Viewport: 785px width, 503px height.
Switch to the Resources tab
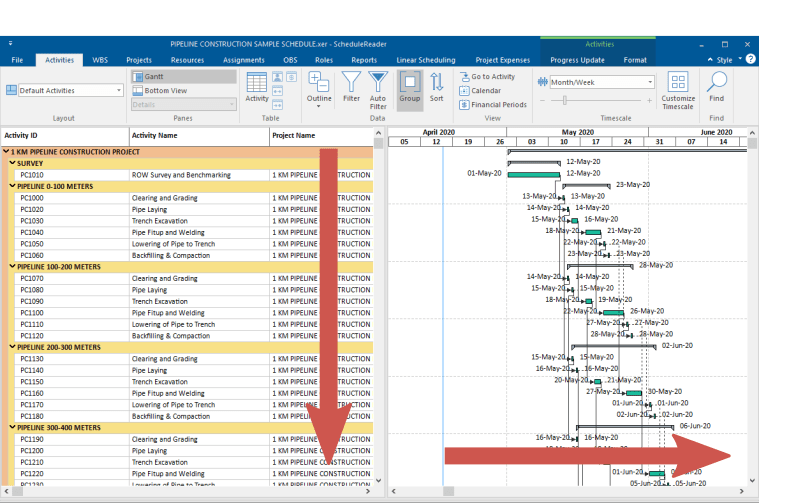pyautogui.click(x=187, y=60)
